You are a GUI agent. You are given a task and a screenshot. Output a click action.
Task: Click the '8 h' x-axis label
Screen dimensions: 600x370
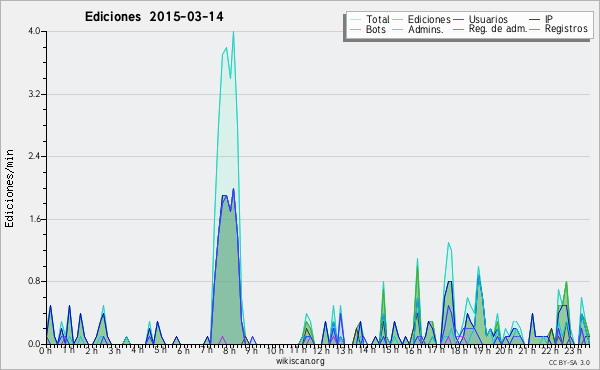point(229,351)
